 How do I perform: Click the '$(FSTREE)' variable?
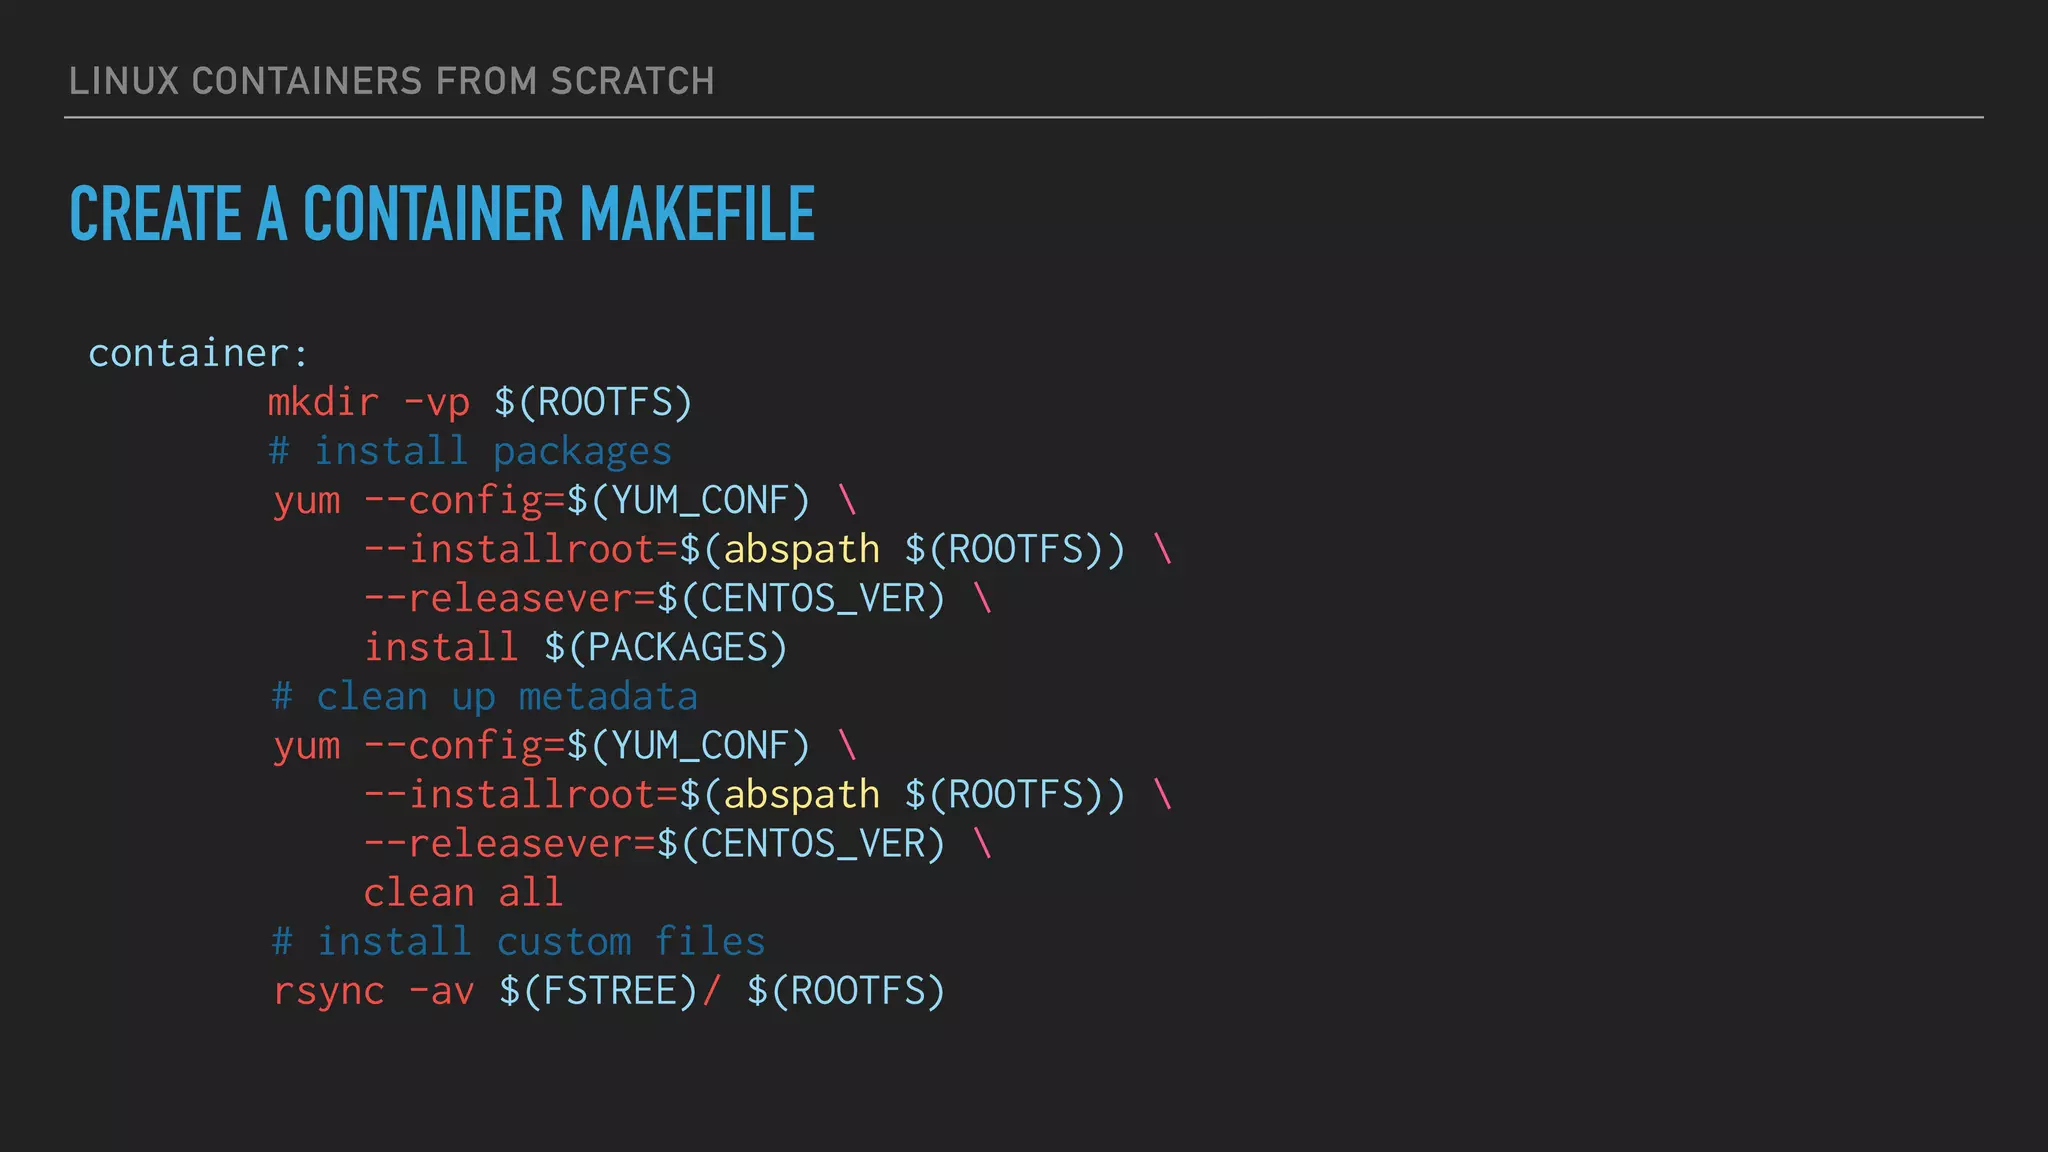coord(598,990)
